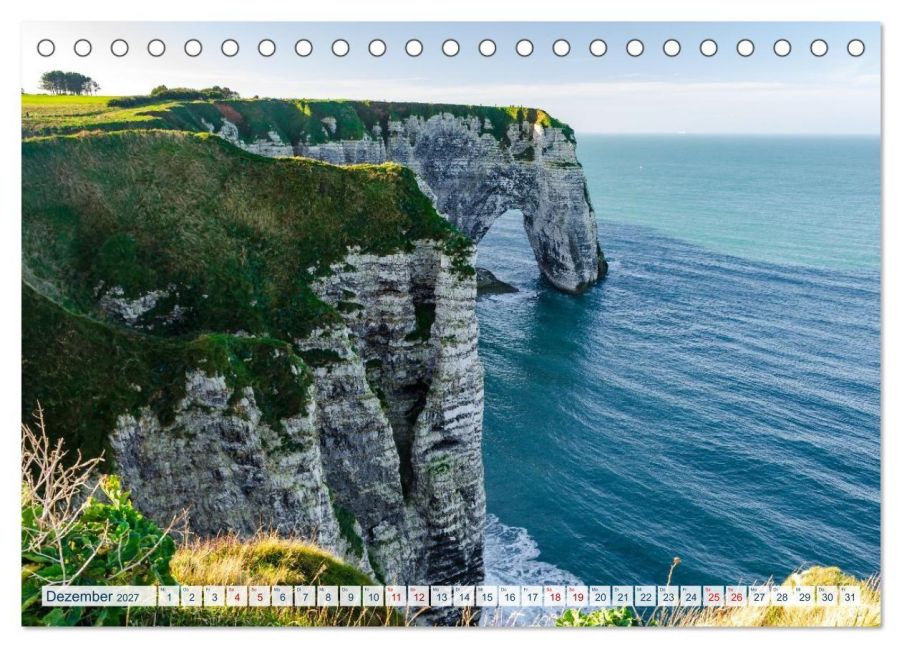The width and height of the screenshot is (902, 648).
Task: Select red day 12 in the calendar strip
Action: [419, 597]
